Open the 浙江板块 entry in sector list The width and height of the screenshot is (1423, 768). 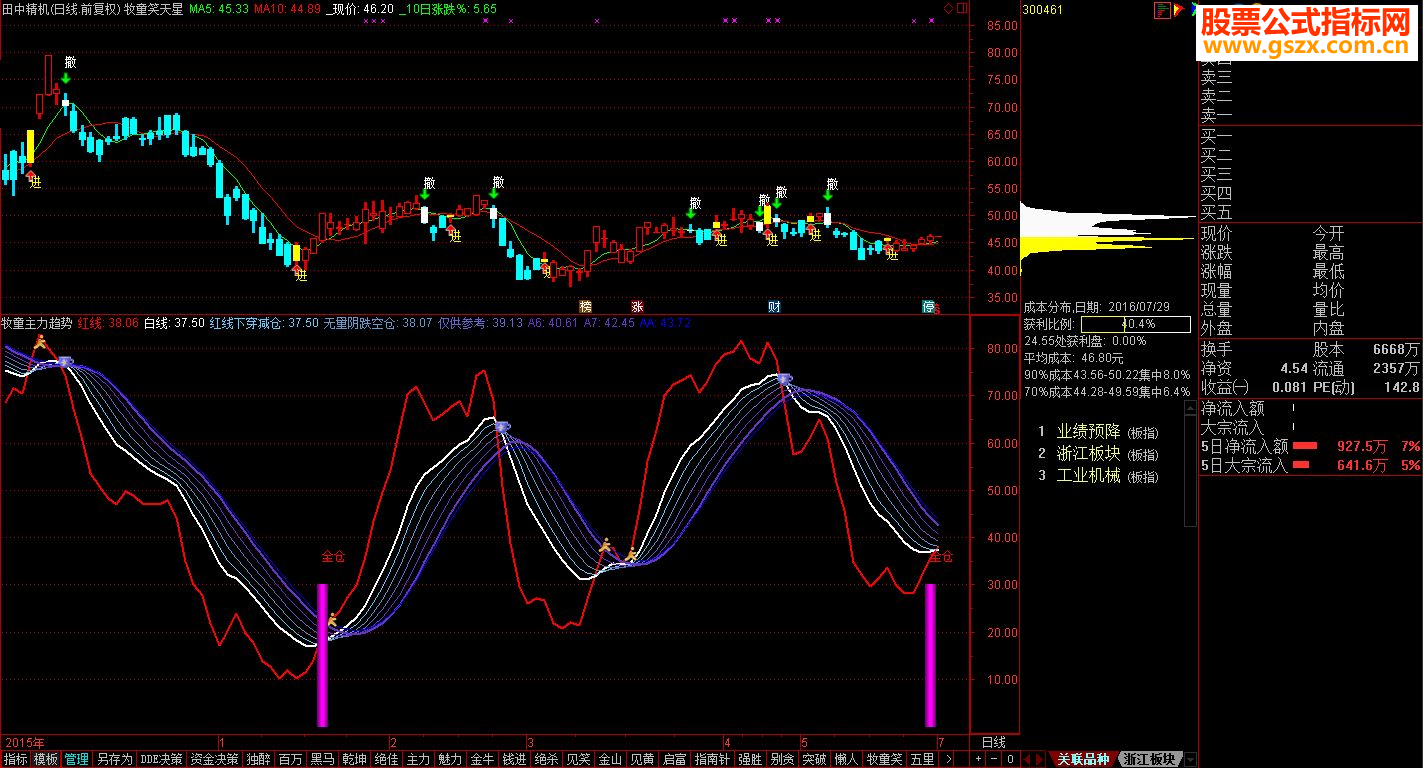[1088, 454]
